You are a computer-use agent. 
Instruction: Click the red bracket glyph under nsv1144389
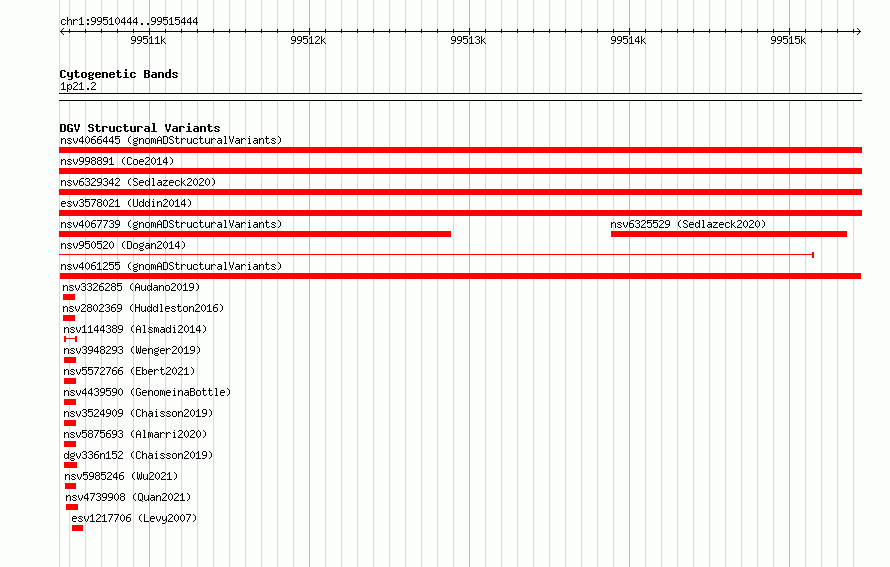click(70, 339)
